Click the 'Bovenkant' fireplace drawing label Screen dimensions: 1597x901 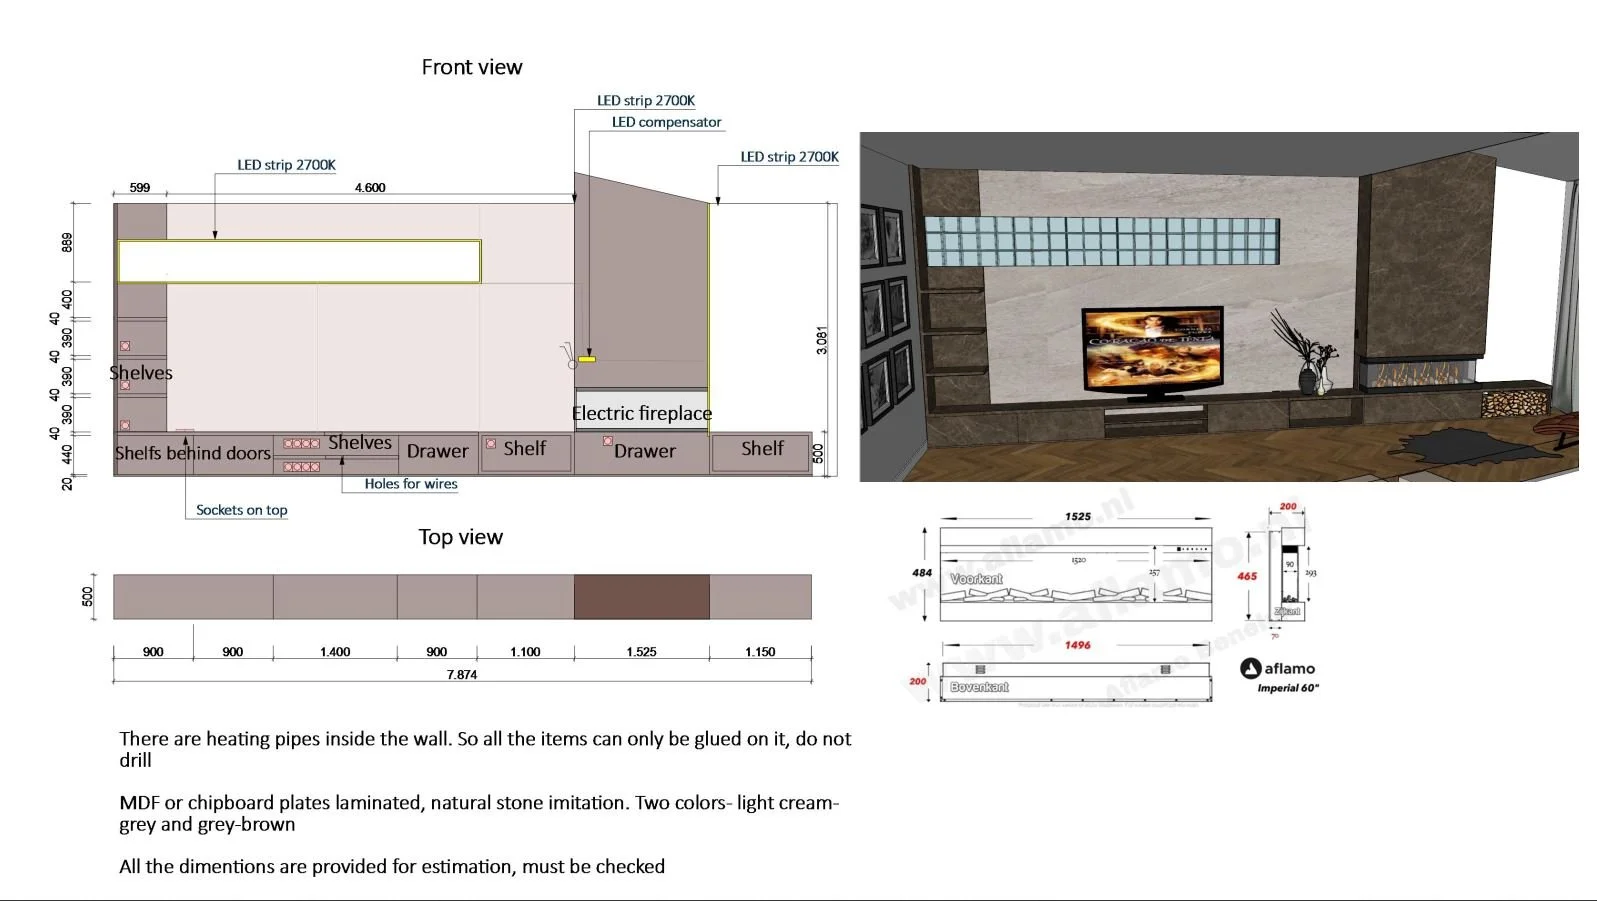979,687
